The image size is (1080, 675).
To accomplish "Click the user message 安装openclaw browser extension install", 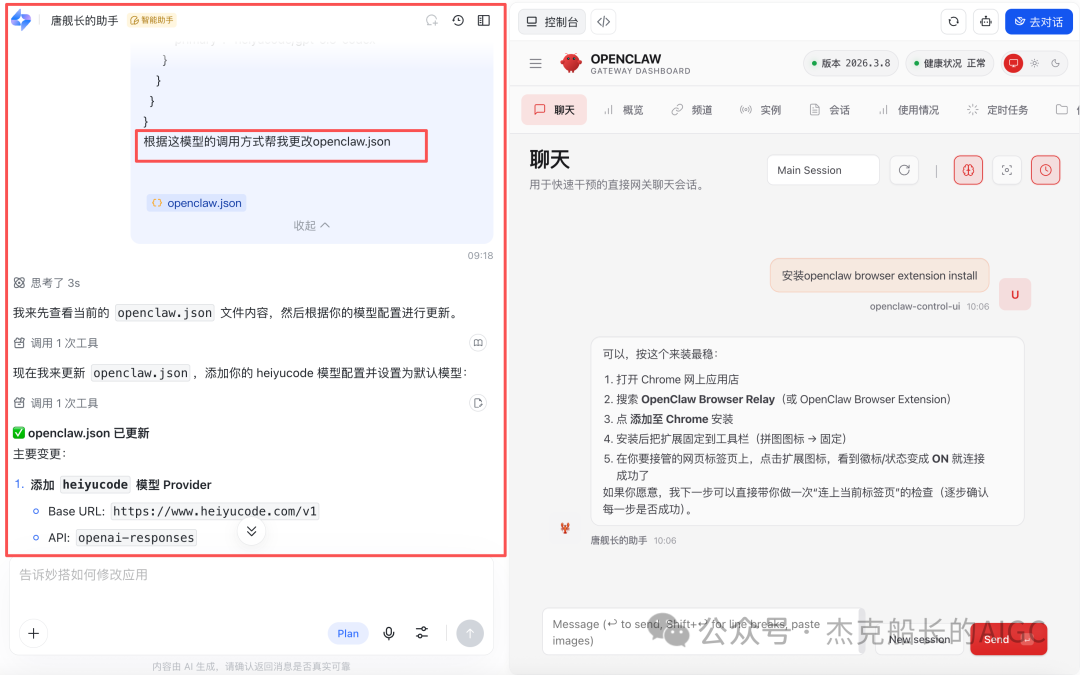I will 879,276.
